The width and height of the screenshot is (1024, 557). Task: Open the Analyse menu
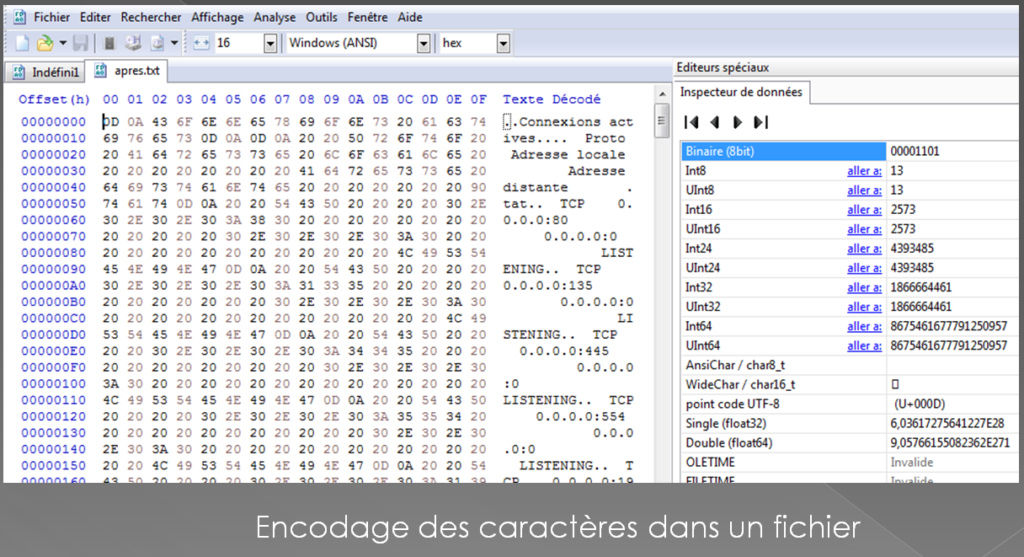point(274,17)
